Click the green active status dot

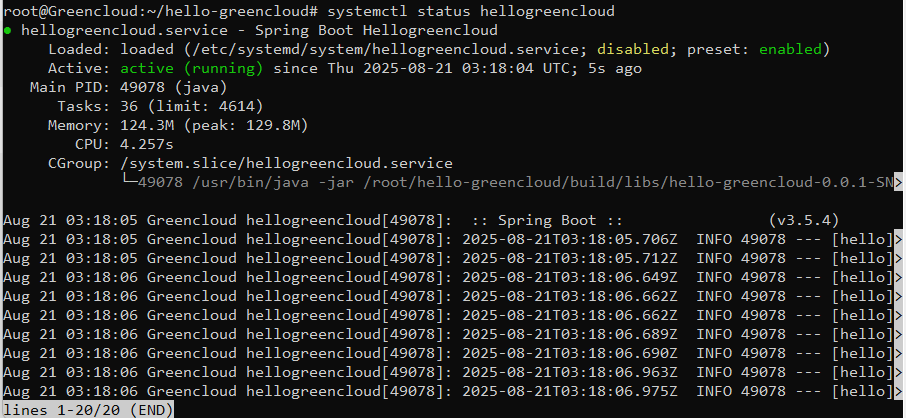click(8, 31)
